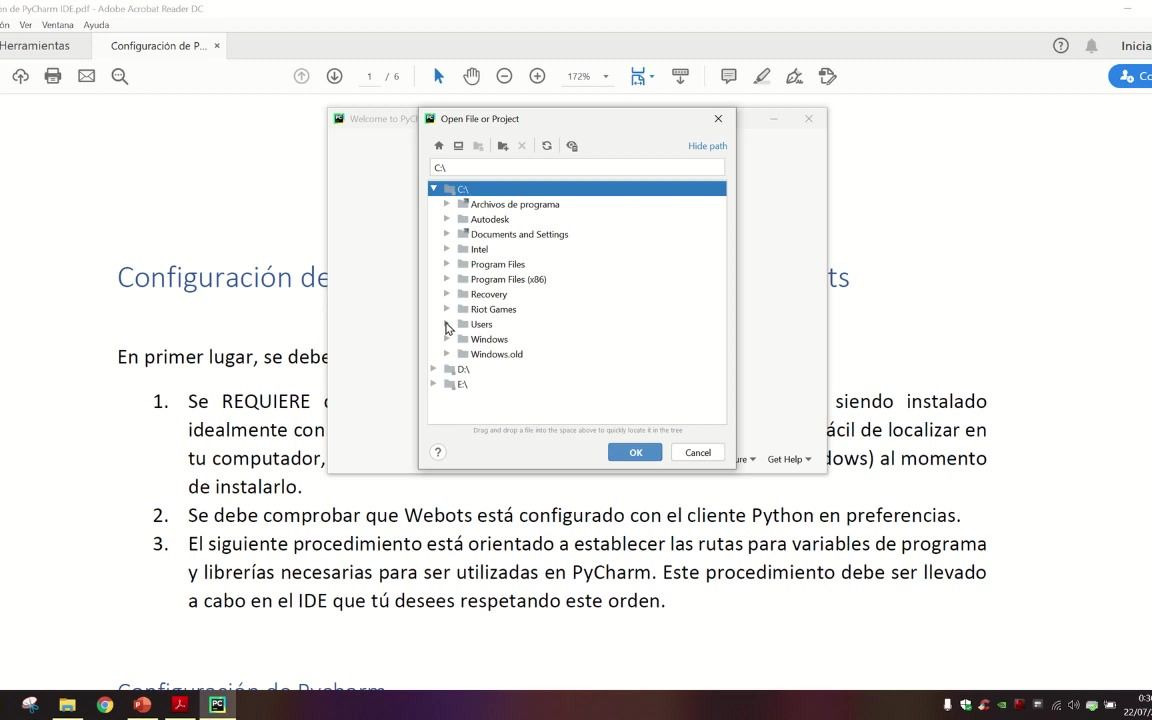Select the hand pan tool in Acrobat

(x=472, y=76)
